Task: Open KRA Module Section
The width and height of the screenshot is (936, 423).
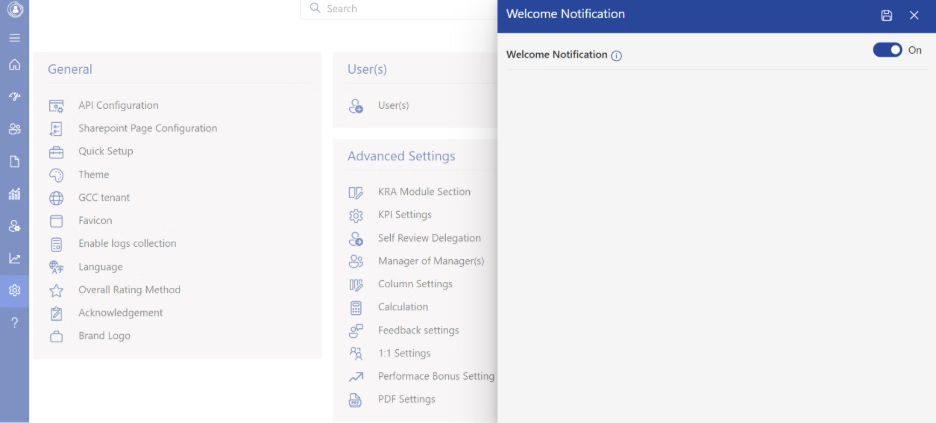Action: [x=424, y=192]
